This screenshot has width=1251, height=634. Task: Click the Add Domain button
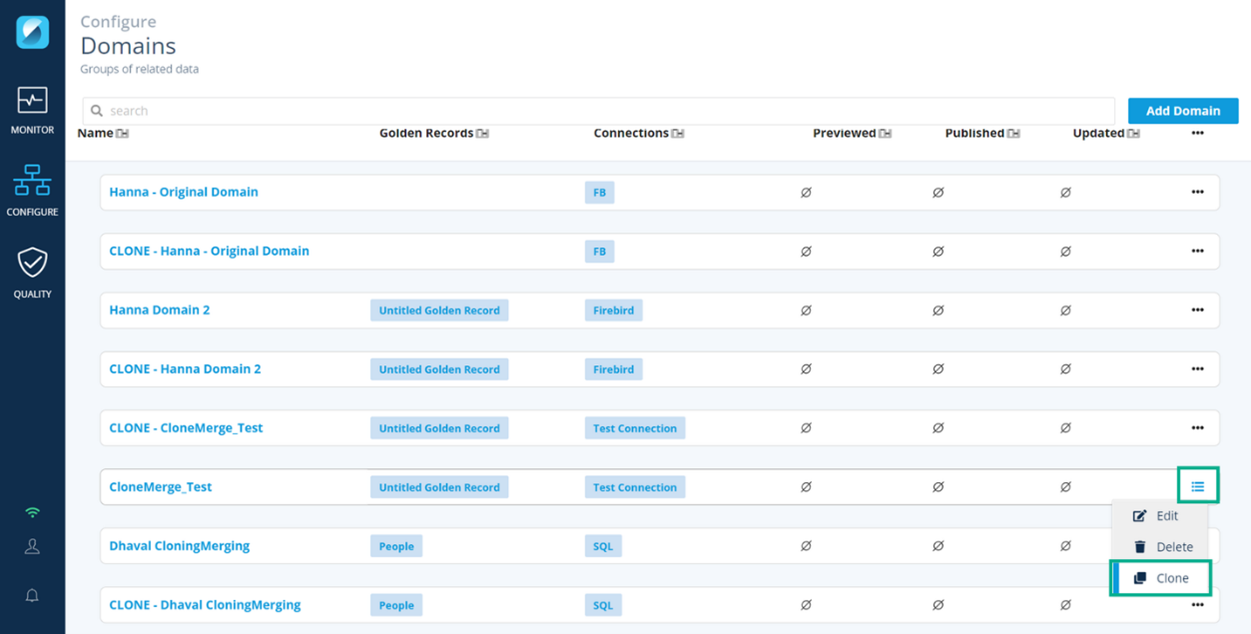click(x=1182, y=111)
